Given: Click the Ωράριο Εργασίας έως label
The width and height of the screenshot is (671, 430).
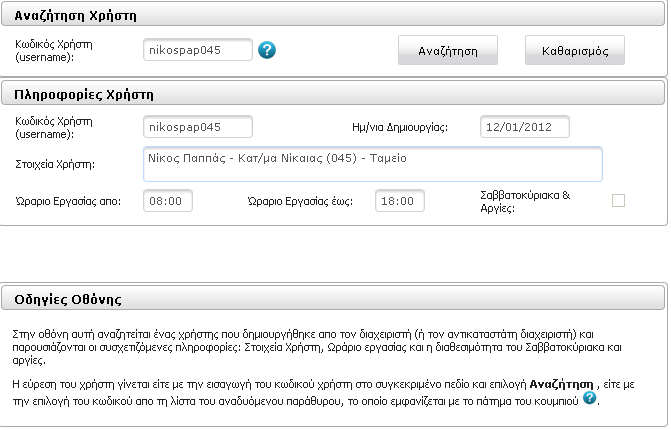Looking at the screenshot, I should point(300,201).
